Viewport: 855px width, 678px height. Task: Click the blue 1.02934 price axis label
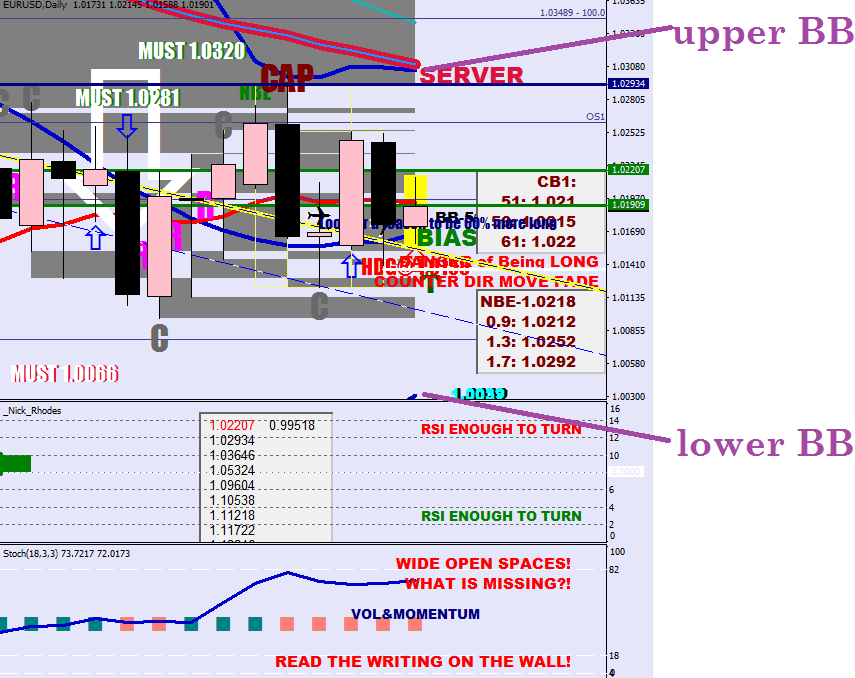coord(629,84)
